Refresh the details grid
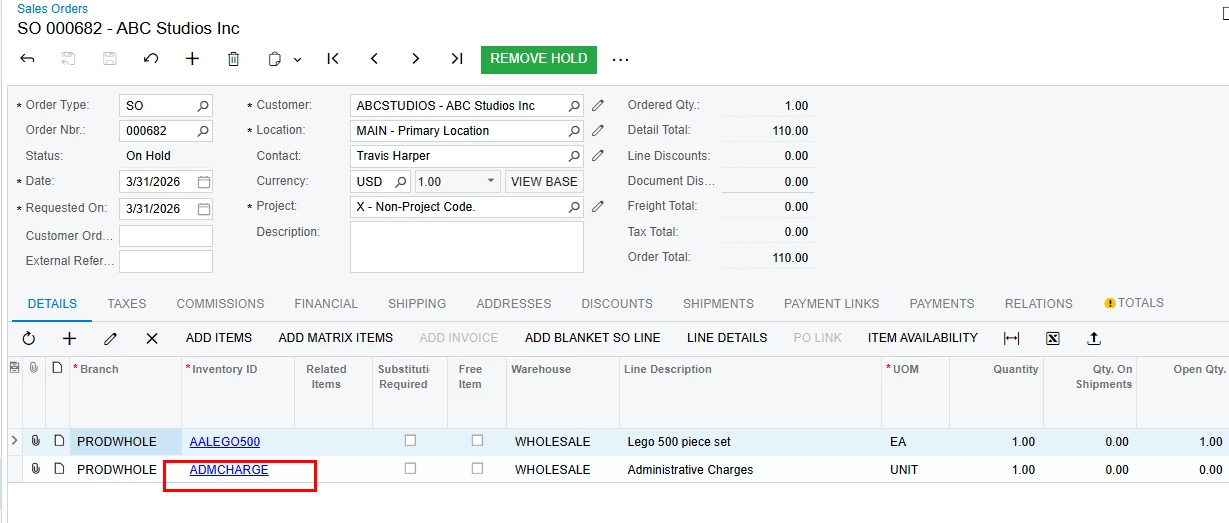 click(28, 338)
